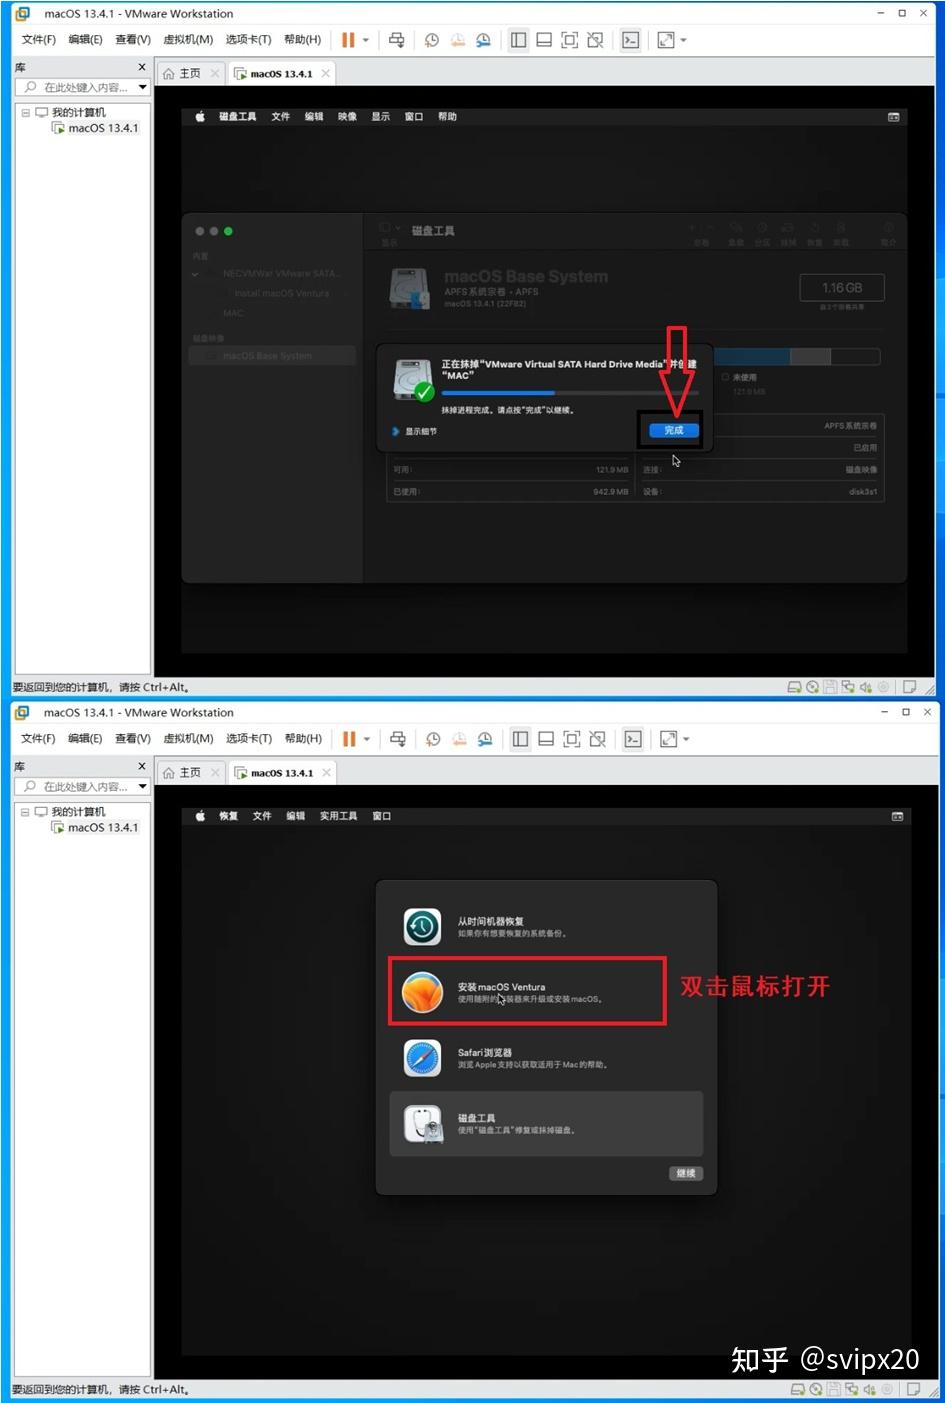The width and height of the screenshot is (945, 1403).
Task: Send Ctrl+Alt+Del in the Disk Utility VMware window
Action: click(x=397, y=40)
